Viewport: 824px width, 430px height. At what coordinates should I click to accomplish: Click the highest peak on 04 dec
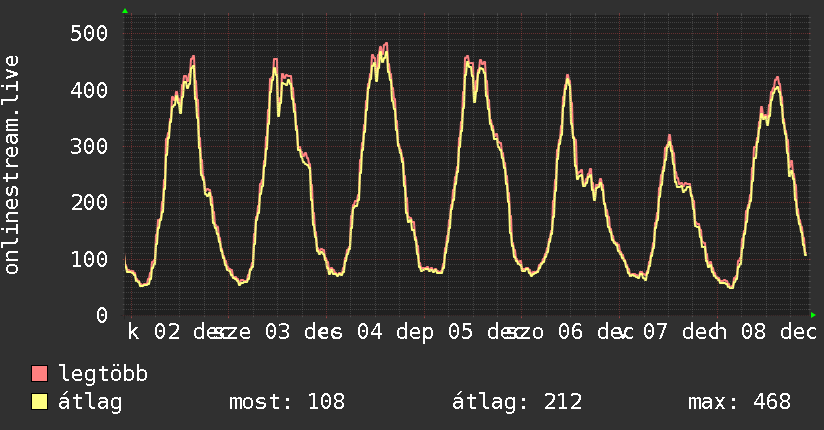click(386, 44)
